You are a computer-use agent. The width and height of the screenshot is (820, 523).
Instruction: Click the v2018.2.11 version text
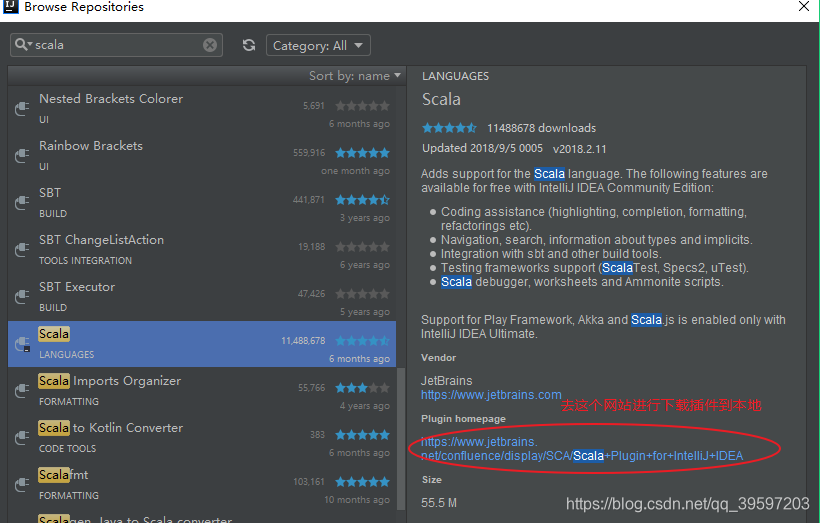click(x=579, y=149)
